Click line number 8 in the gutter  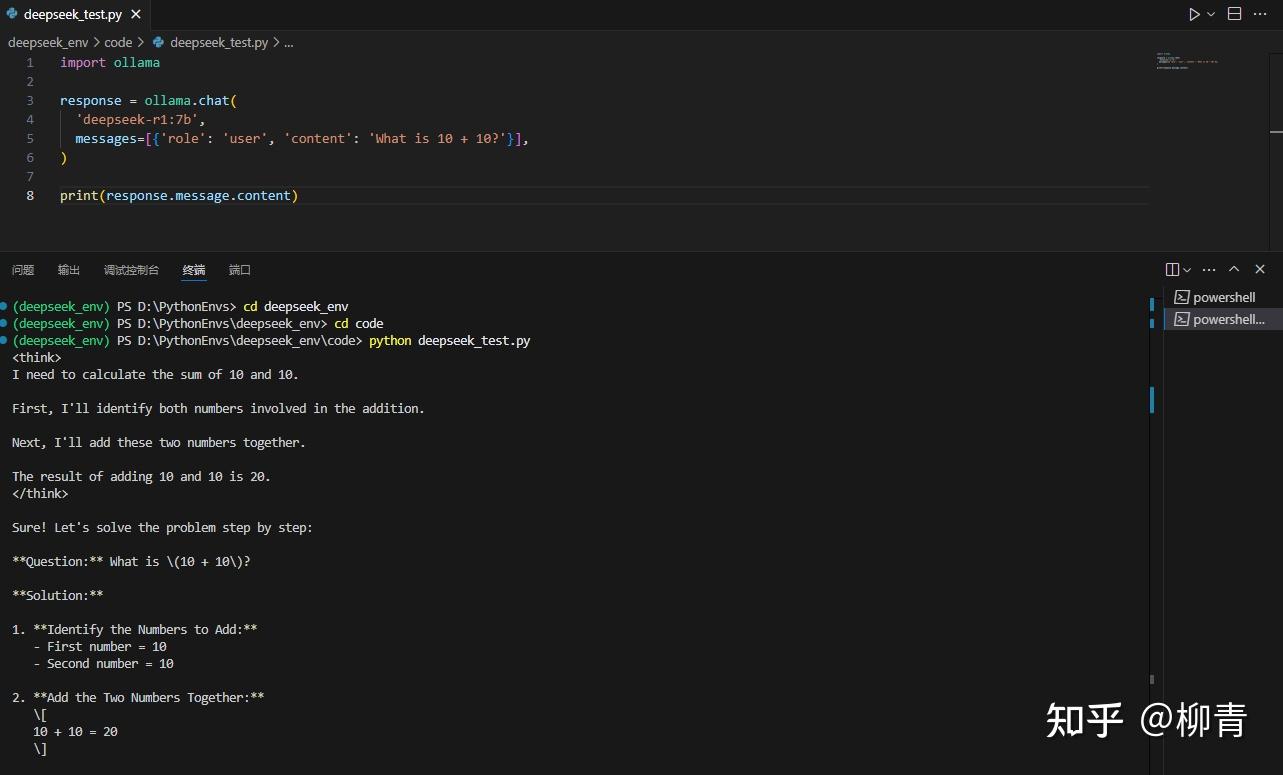[x=29, y=195]
